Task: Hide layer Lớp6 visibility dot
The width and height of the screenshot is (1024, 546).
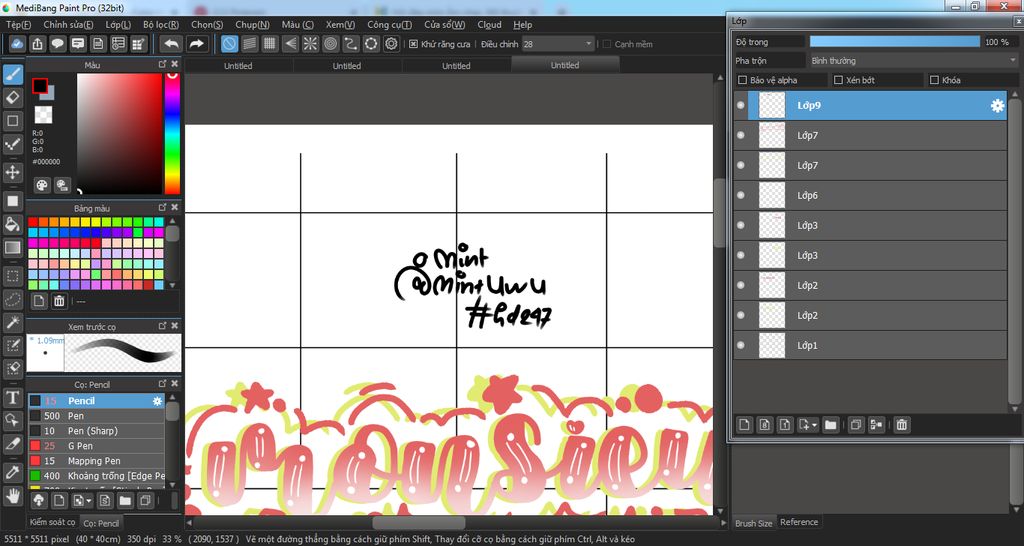Action: click(x=741, y=195)
